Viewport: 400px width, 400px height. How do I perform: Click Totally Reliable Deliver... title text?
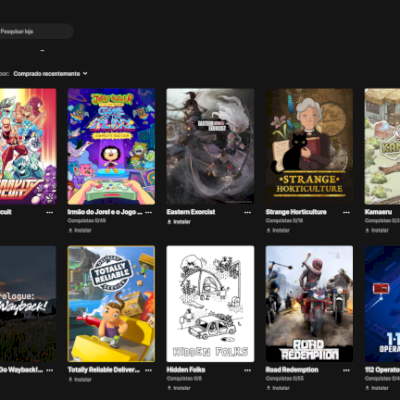[104, 370]
